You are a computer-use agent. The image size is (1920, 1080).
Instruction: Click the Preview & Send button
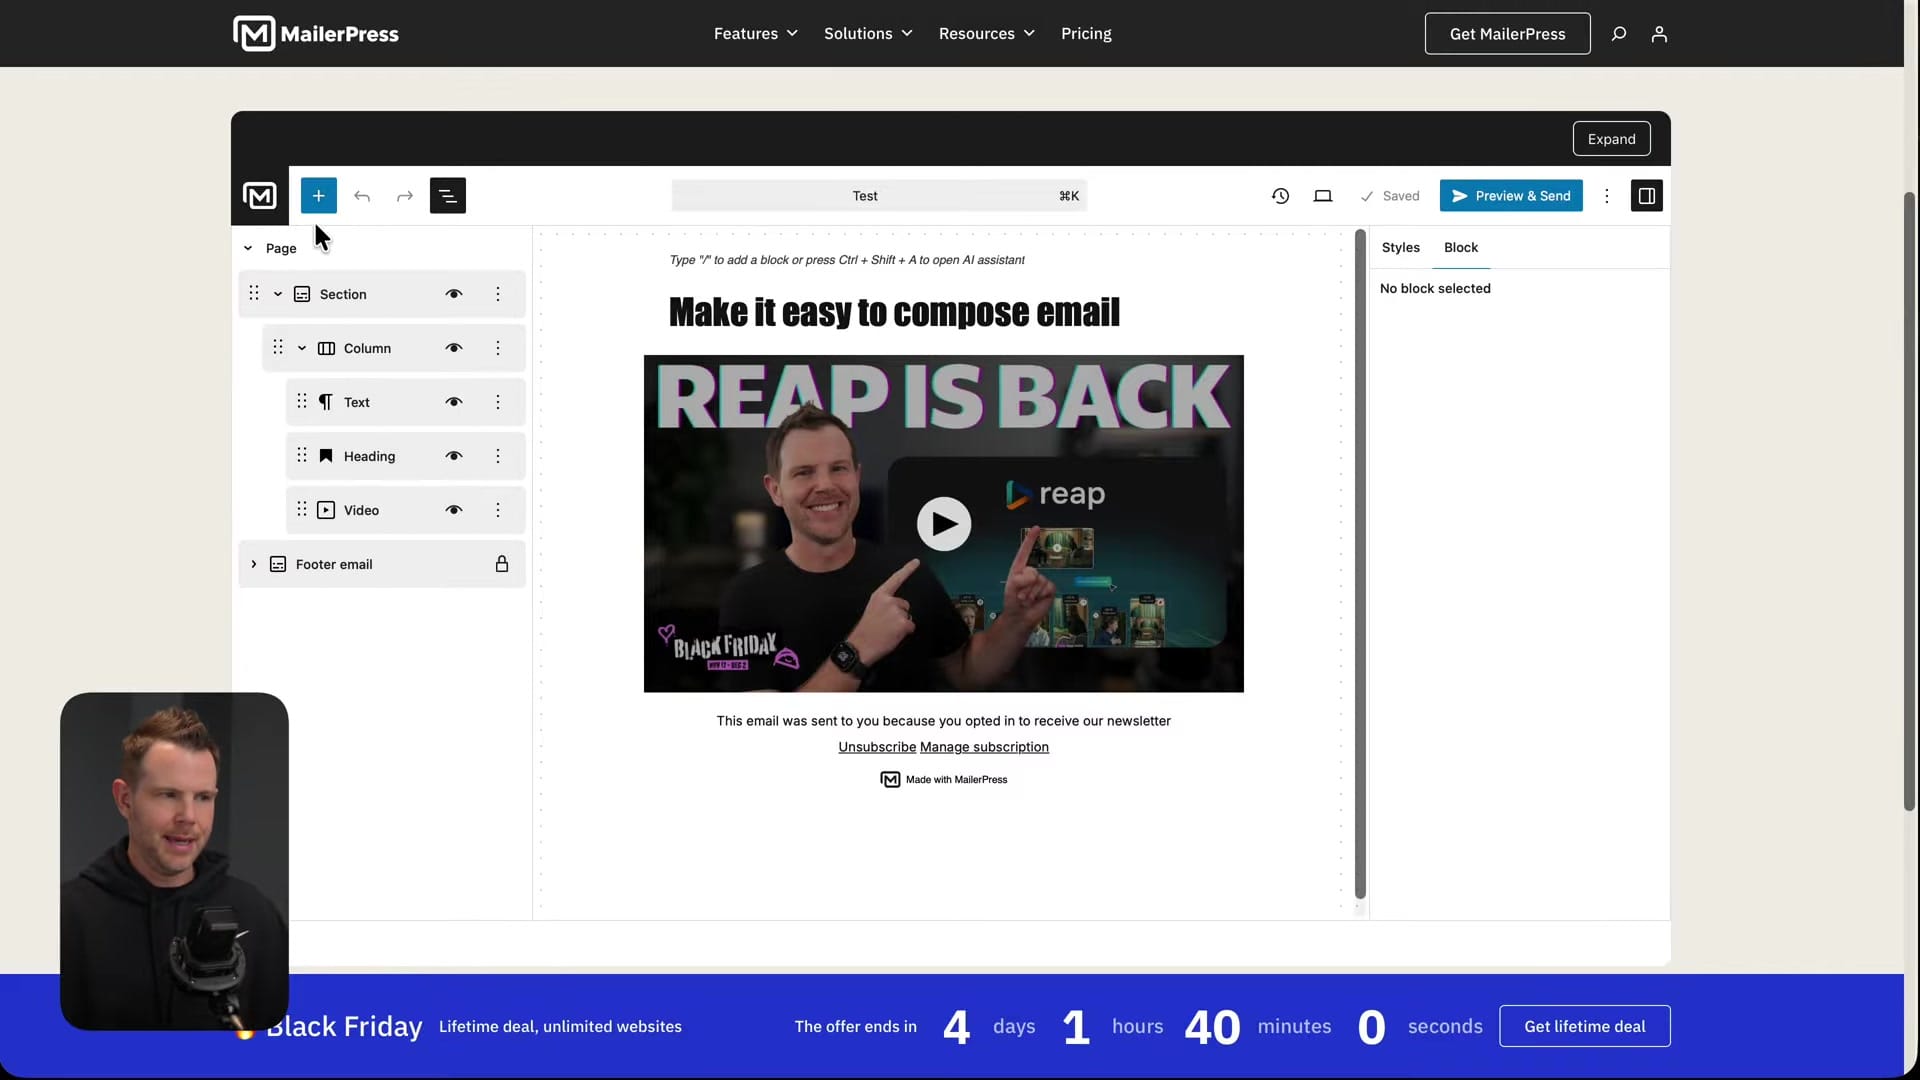pyautogui.click(x=1511, y=196)
